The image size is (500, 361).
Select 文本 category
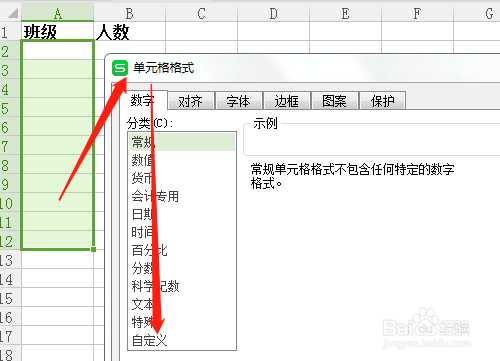(x=182, y=304)
